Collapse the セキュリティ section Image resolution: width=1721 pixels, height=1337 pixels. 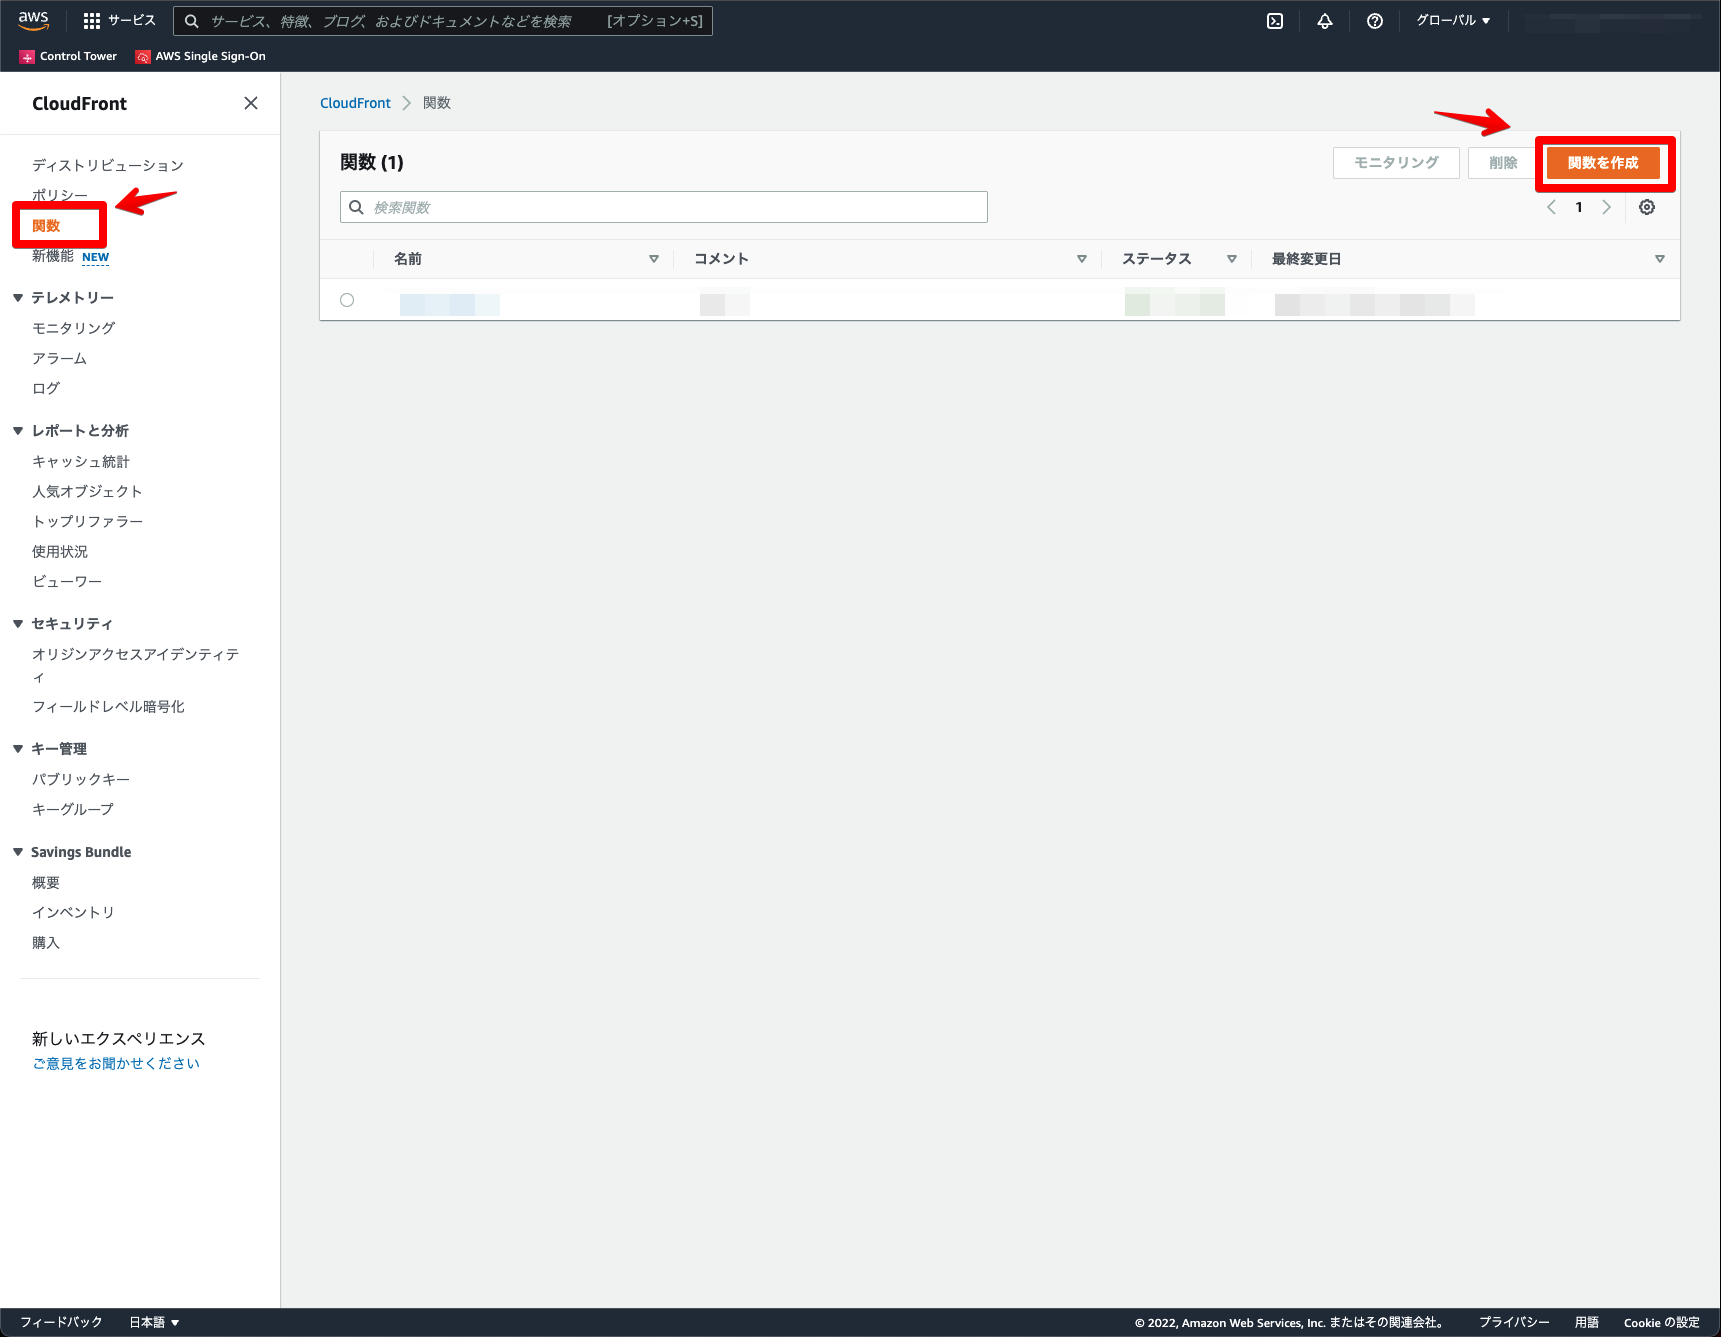[x=18, y=624]
